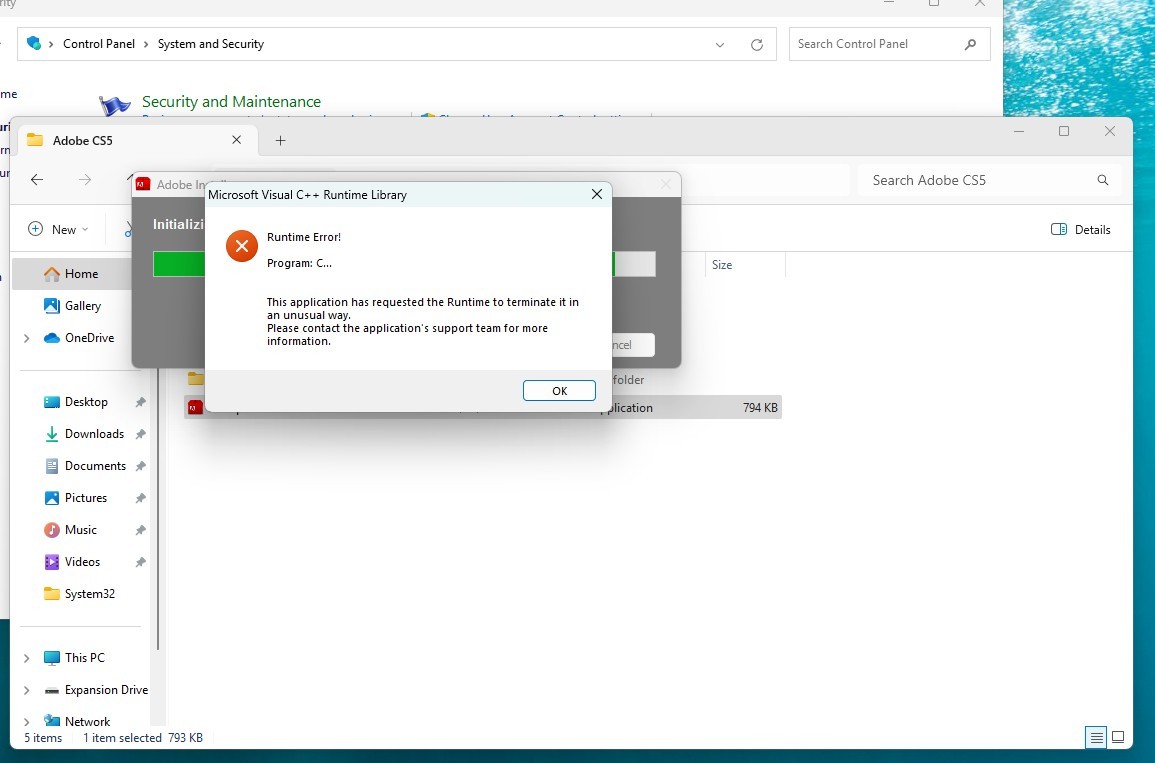The width and height of the screenshot is (1155, 763).
Task: Click the red error icon in dialog
Action: 242,246
